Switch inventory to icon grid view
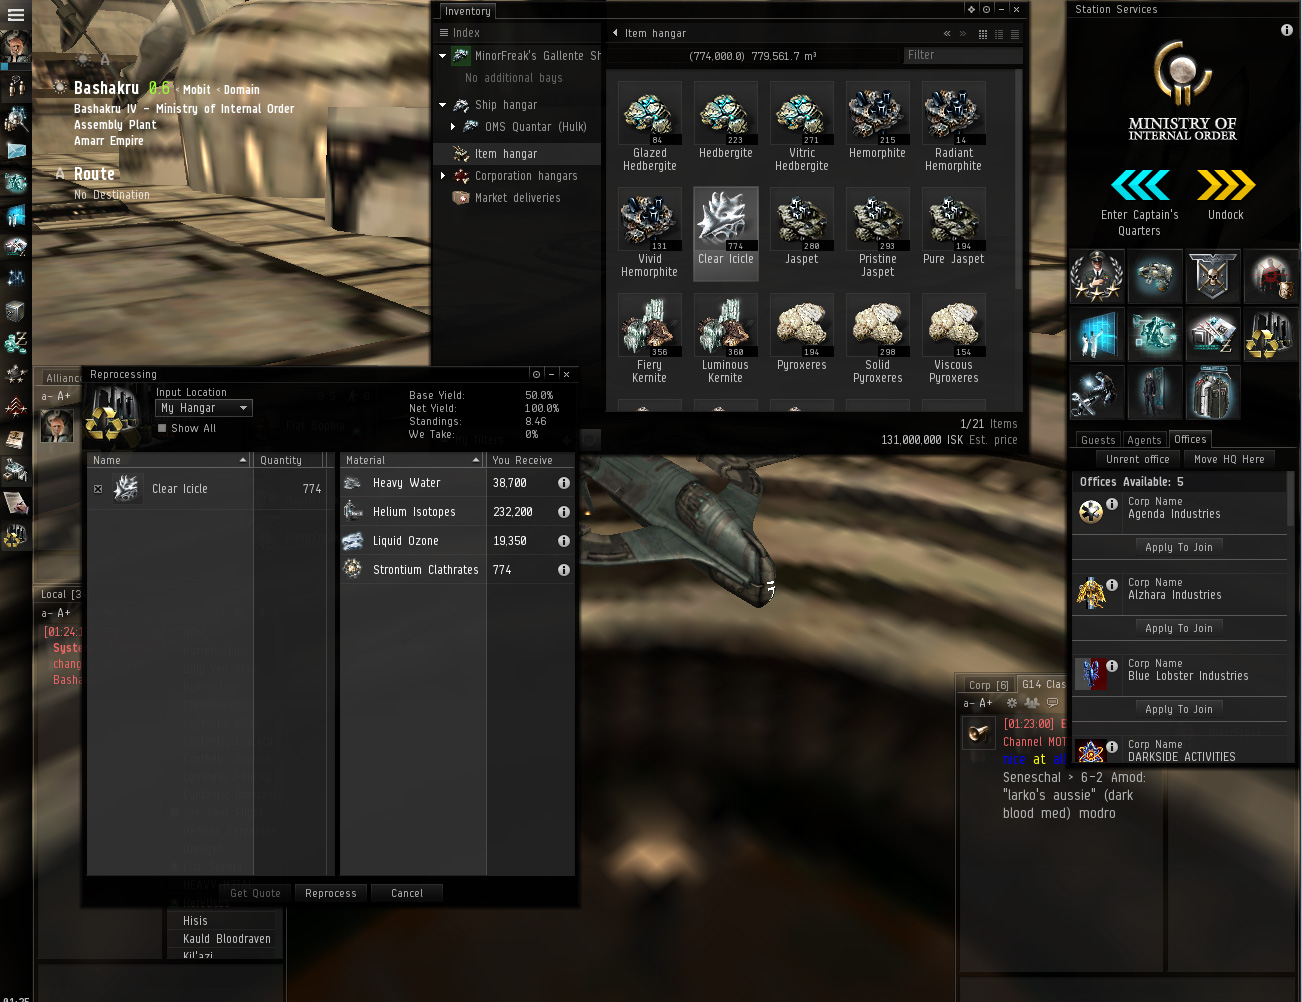Viewport: 1302px width, 1002px height. [983, 34]
